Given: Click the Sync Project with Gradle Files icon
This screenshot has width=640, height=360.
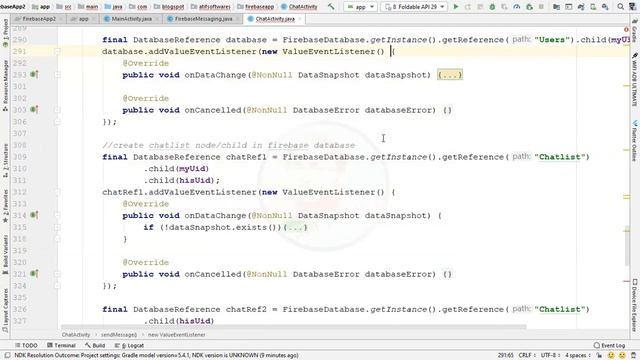Looking at the screenshot, I should coord(580,7).
